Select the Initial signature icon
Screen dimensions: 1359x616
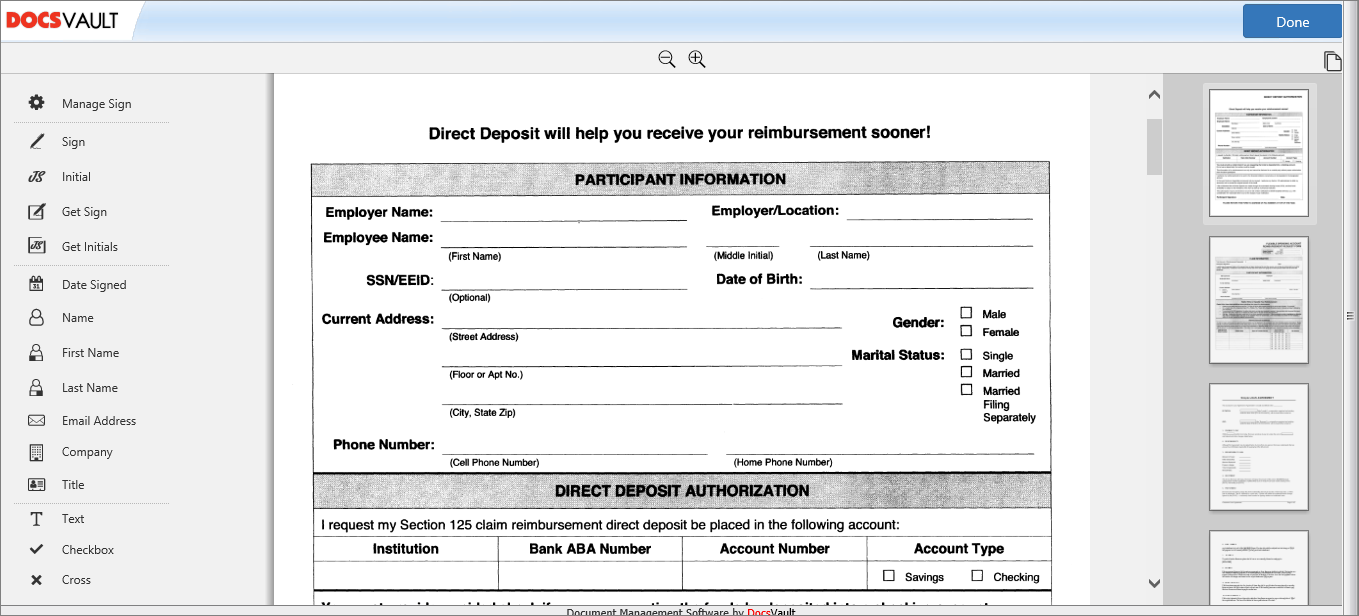coord(37,176)
